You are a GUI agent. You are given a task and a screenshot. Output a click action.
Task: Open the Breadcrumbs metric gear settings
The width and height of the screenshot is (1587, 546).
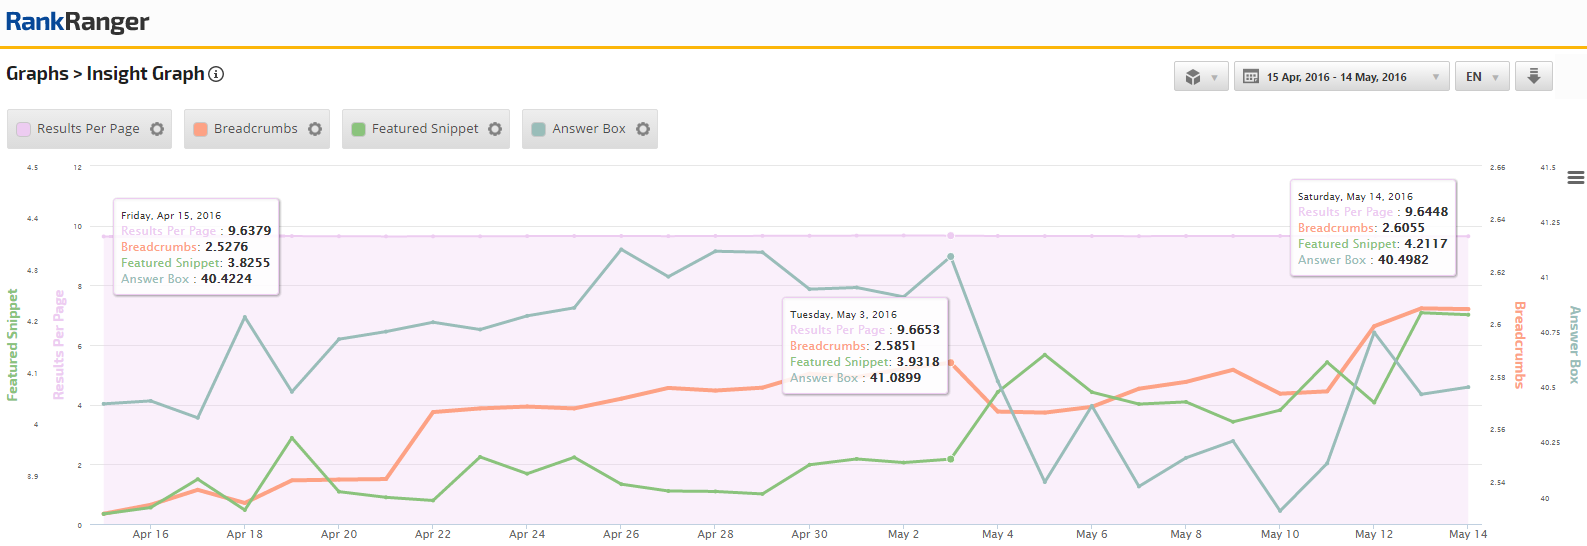315,129
